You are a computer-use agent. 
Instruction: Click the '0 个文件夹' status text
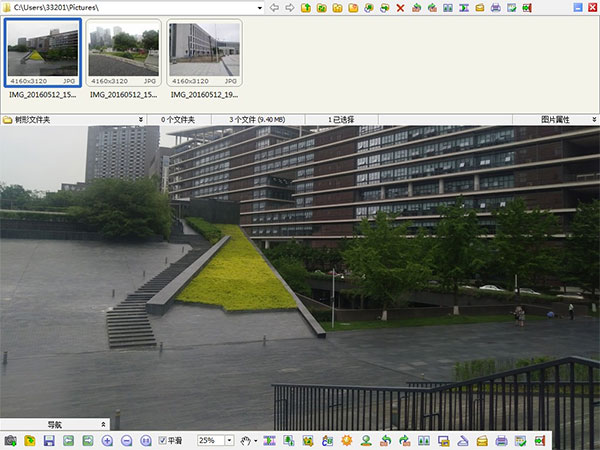pos(178,120)
